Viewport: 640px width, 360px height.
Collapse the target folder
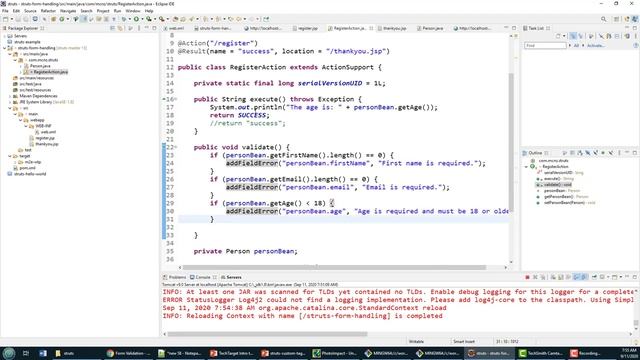[10, 156]
